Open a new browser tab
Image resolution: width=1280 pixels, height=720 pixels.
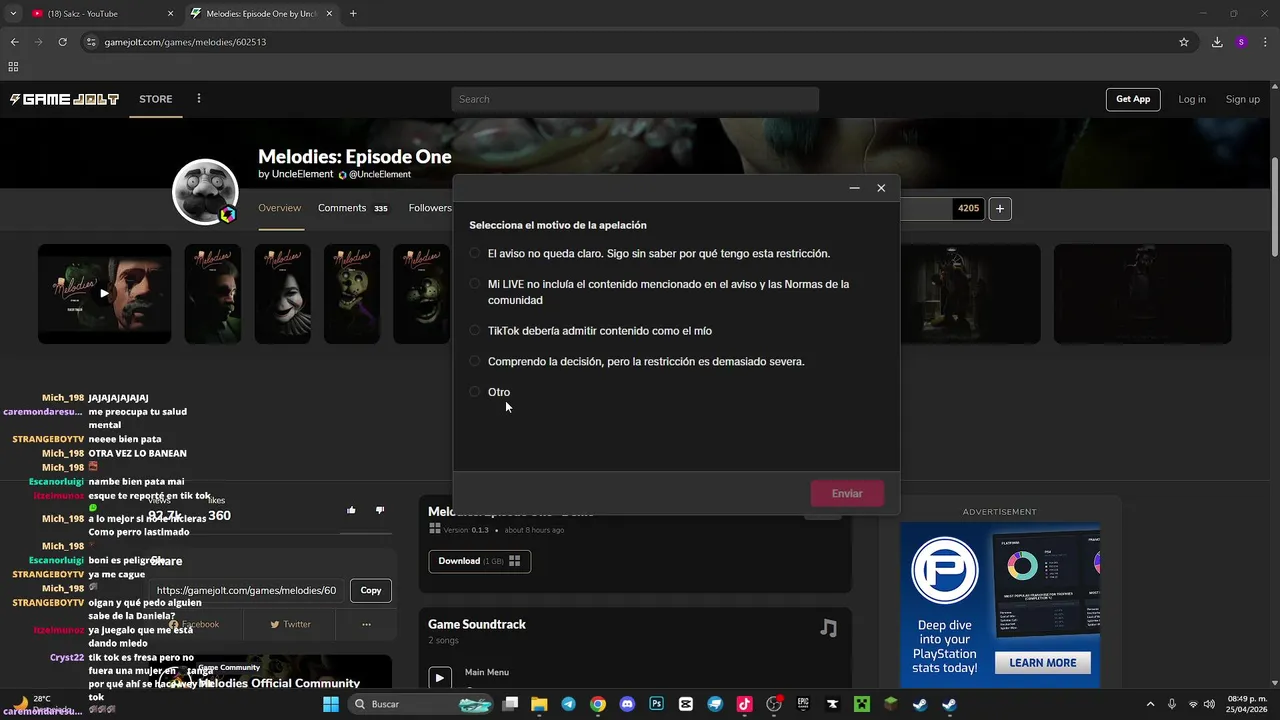(353, 14)
